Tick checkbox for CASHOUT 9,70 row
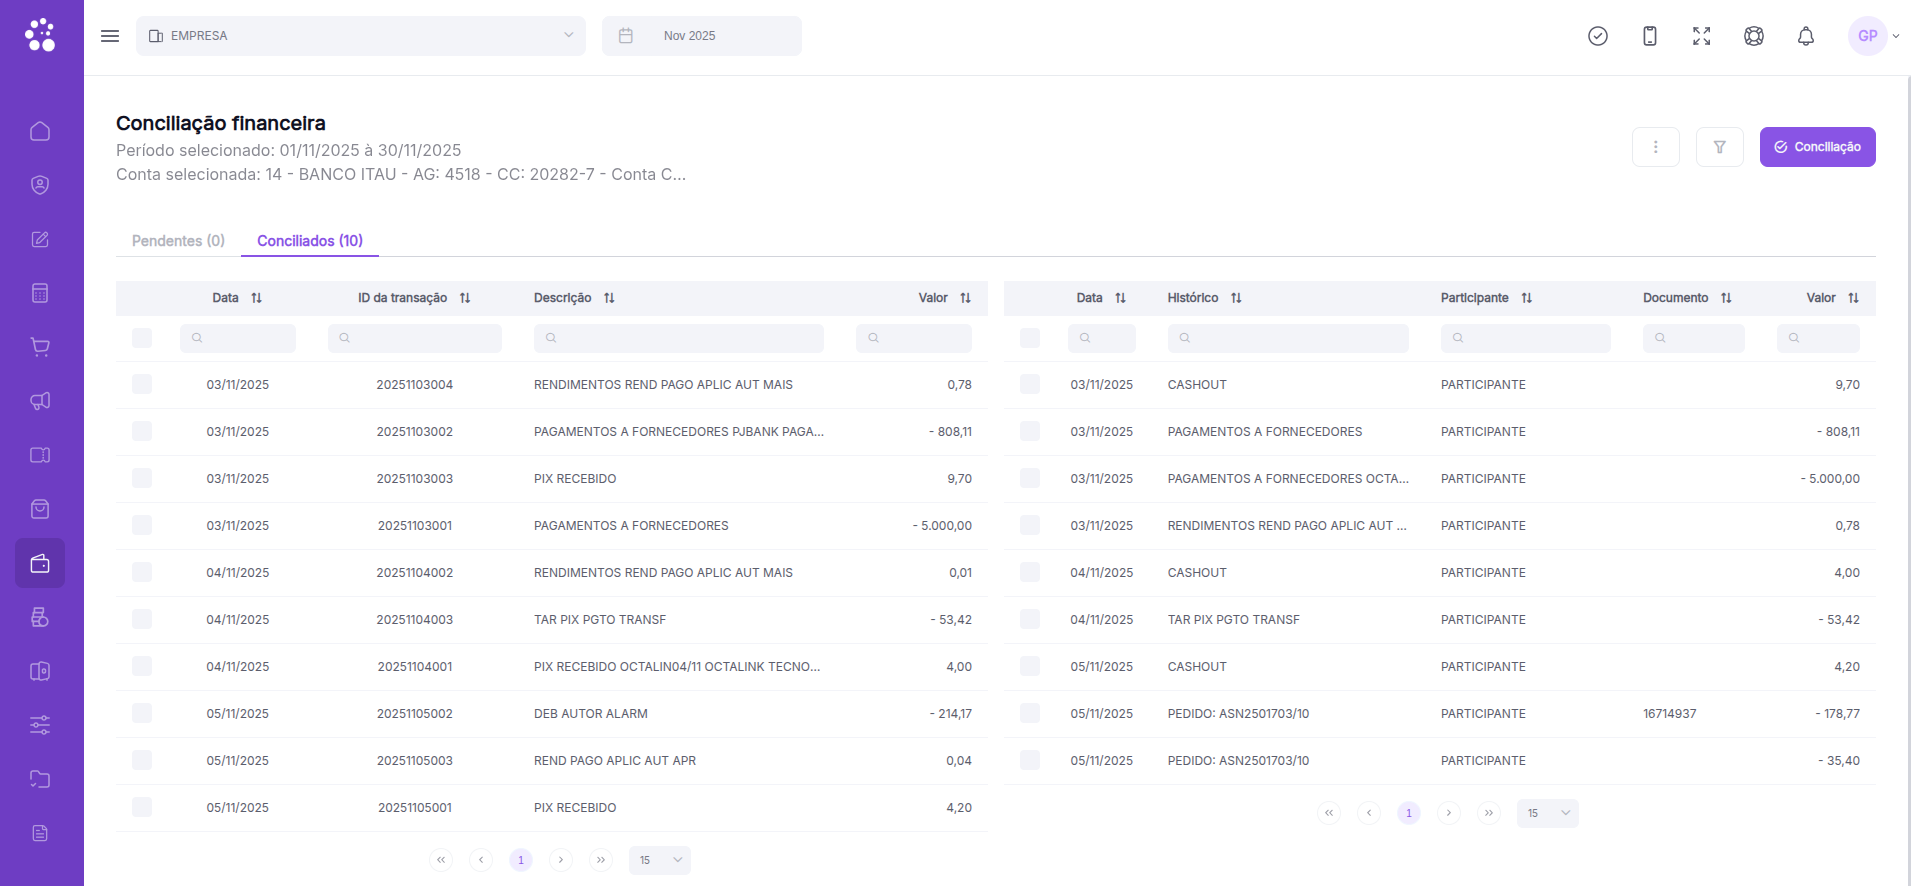The image size is (1911, 886). [1030, 384]
